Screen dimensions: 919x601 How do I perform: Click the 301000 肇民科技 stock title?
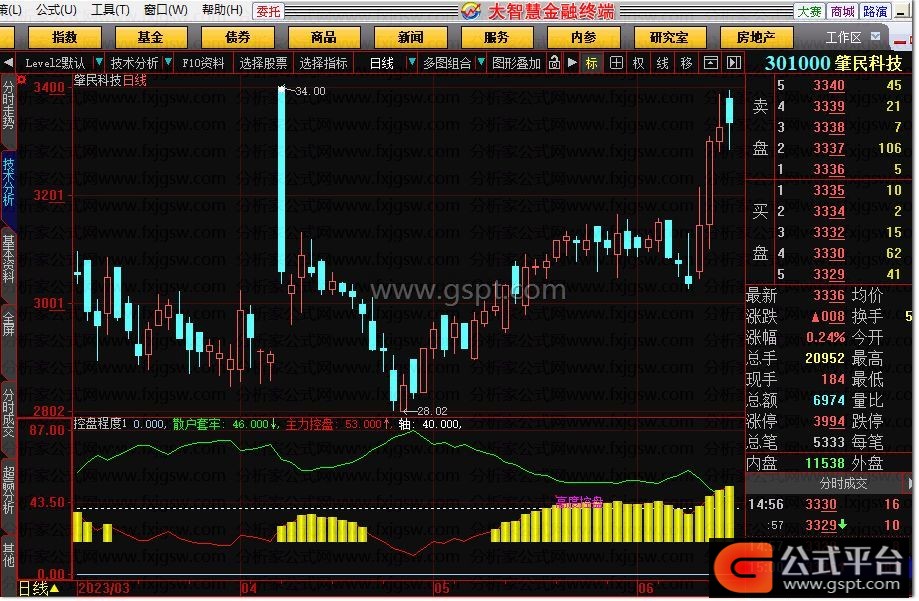833,63
